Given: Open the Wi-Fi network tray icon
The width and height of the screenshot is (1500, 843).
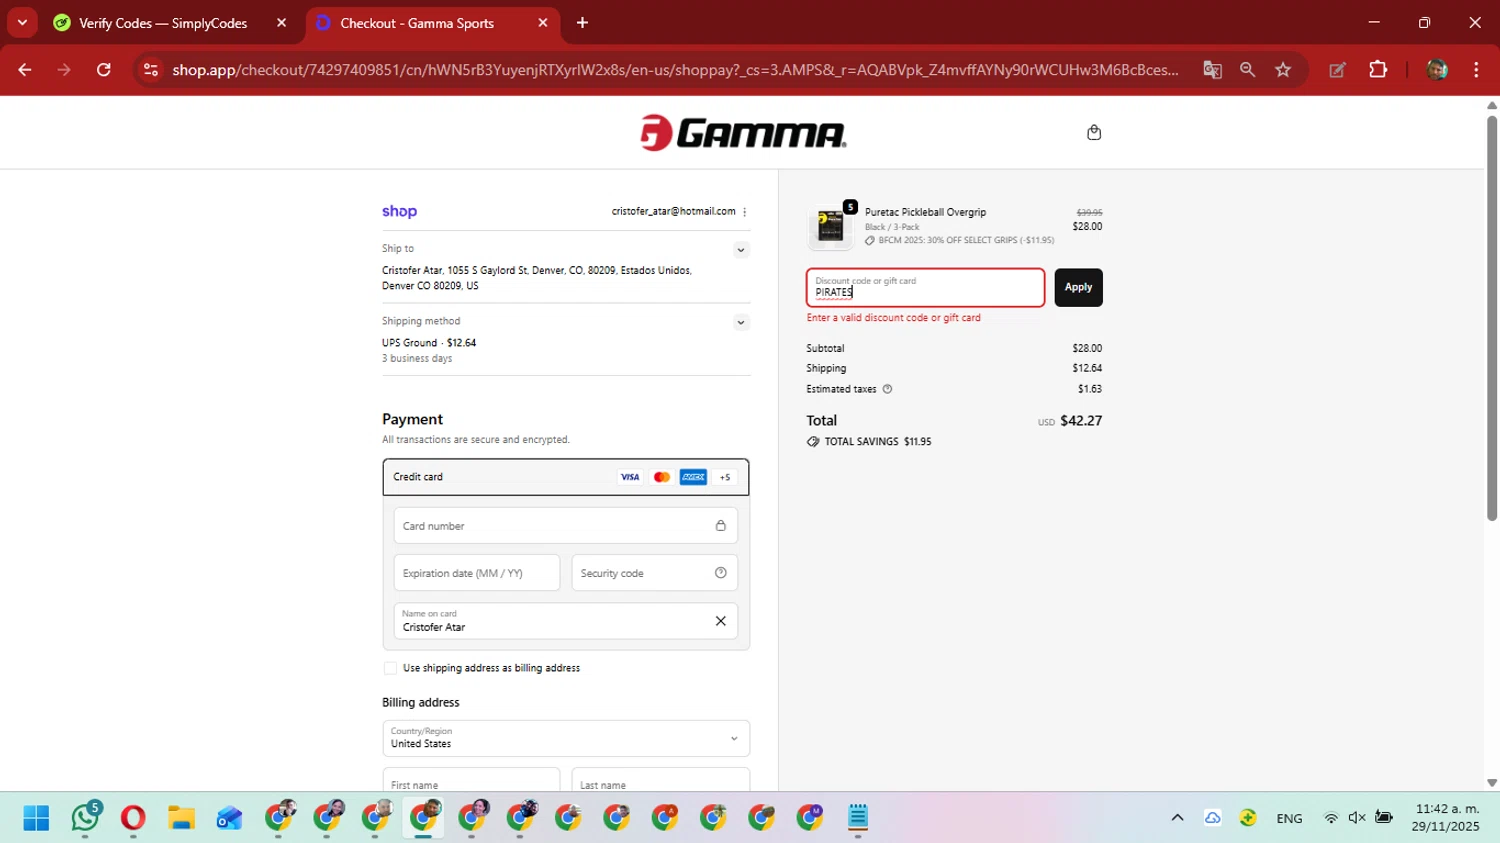Looking at the screenshot, I should tap(1331, 818).
